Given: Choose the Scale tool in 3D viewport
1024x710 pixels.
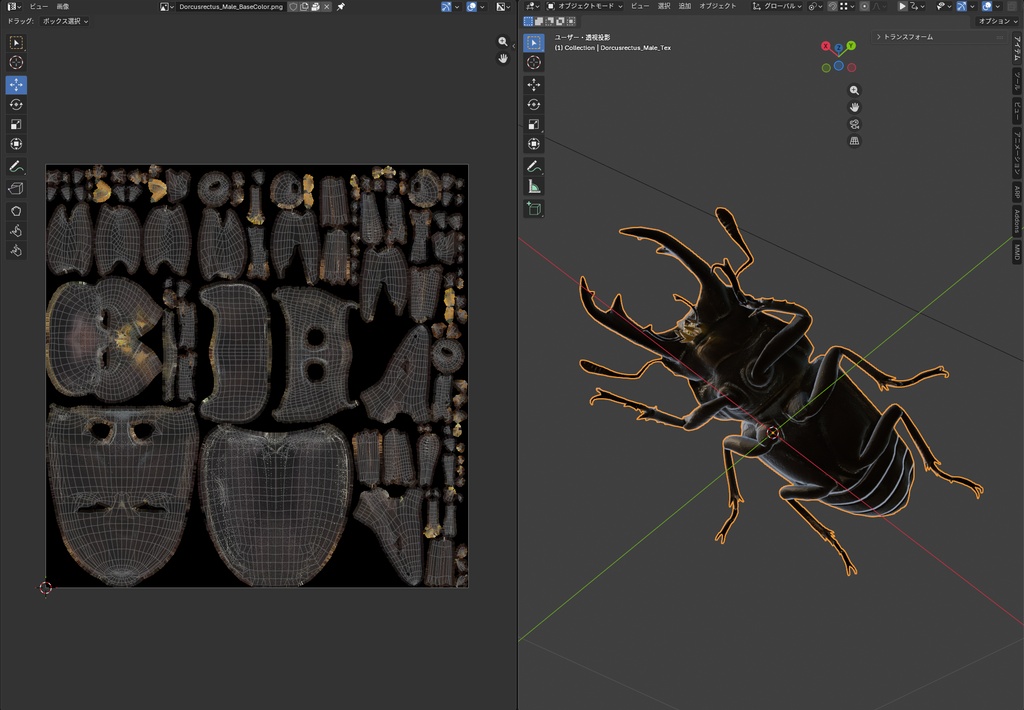Looking at the screenshot, I should click(x=534, y=124).
